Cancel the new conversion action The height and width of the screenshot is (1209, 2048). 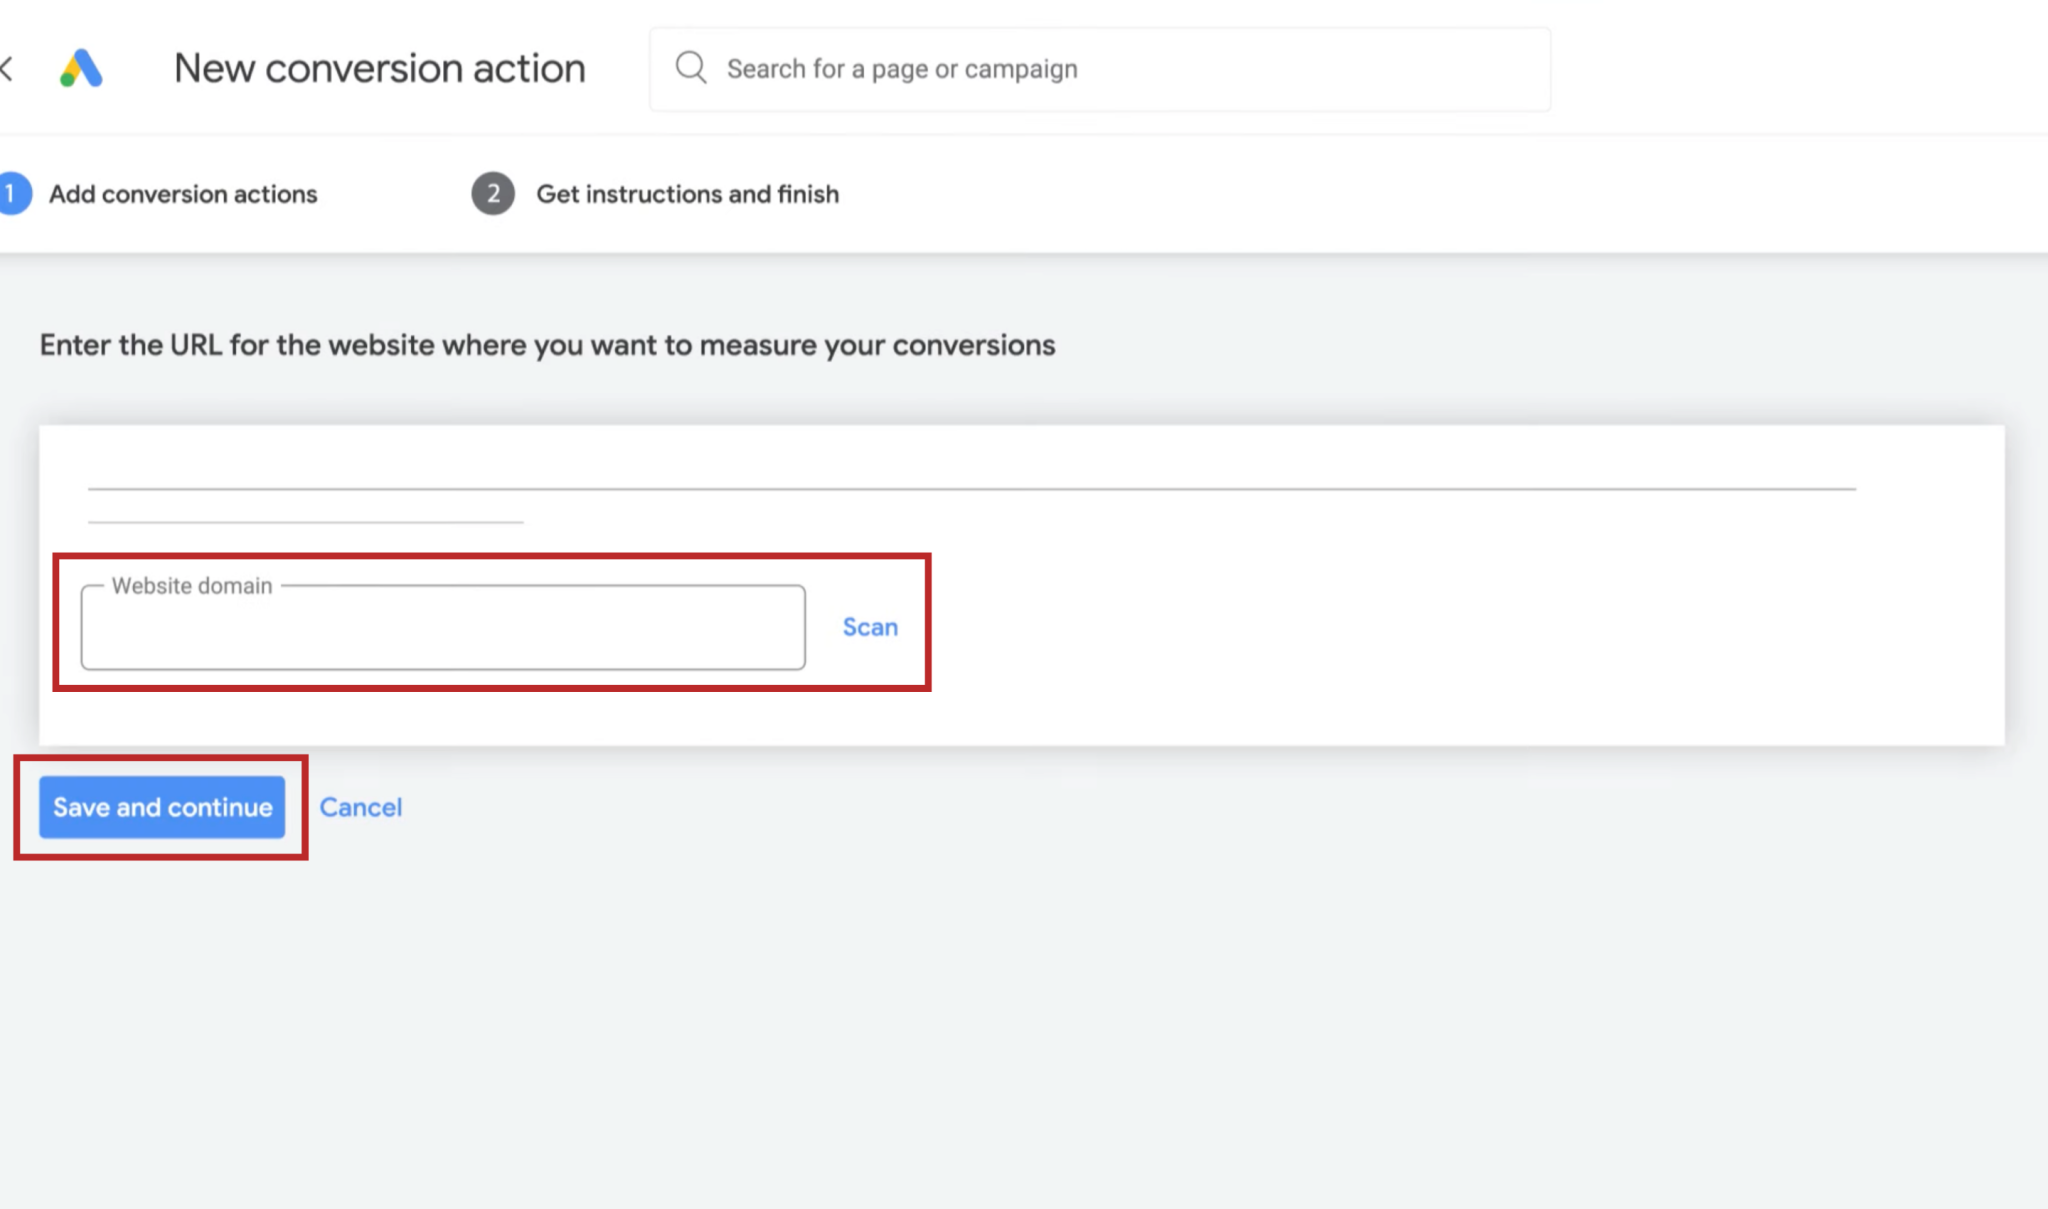360,807
